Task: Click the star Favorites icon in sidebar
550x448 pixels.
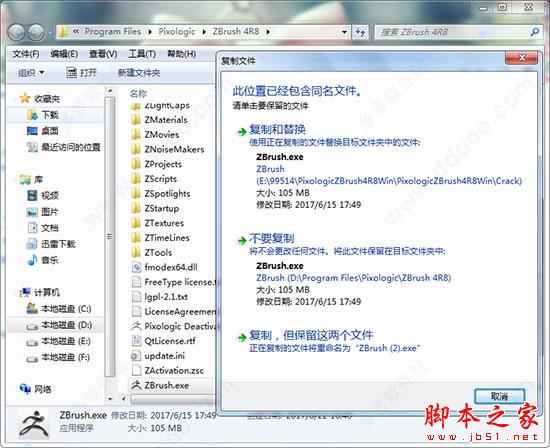Action: click(x=25, y=98)
